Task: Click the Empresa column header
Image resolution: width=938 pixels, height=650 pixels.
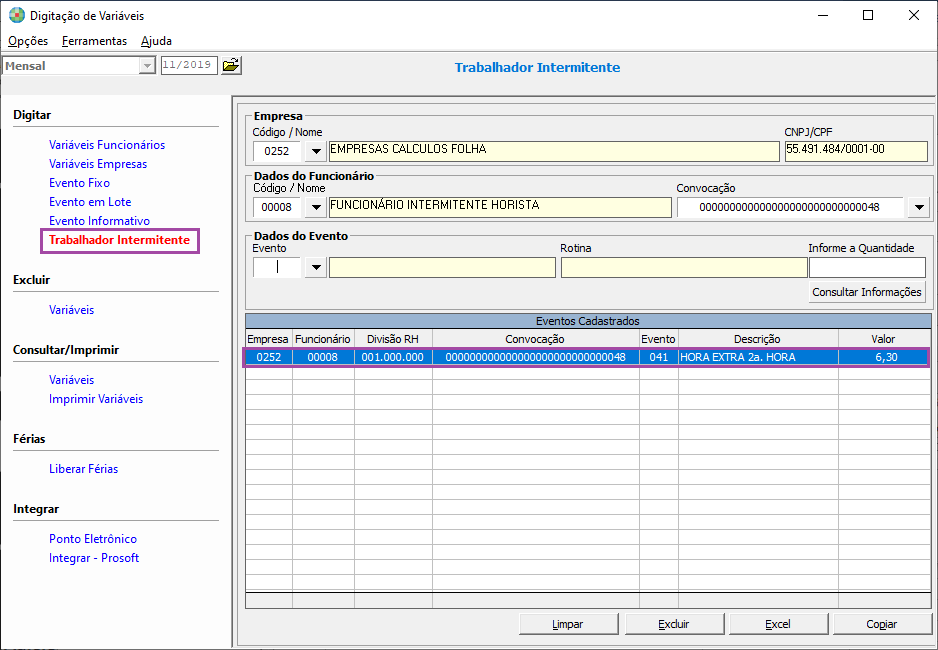Action: coord(269,339)
